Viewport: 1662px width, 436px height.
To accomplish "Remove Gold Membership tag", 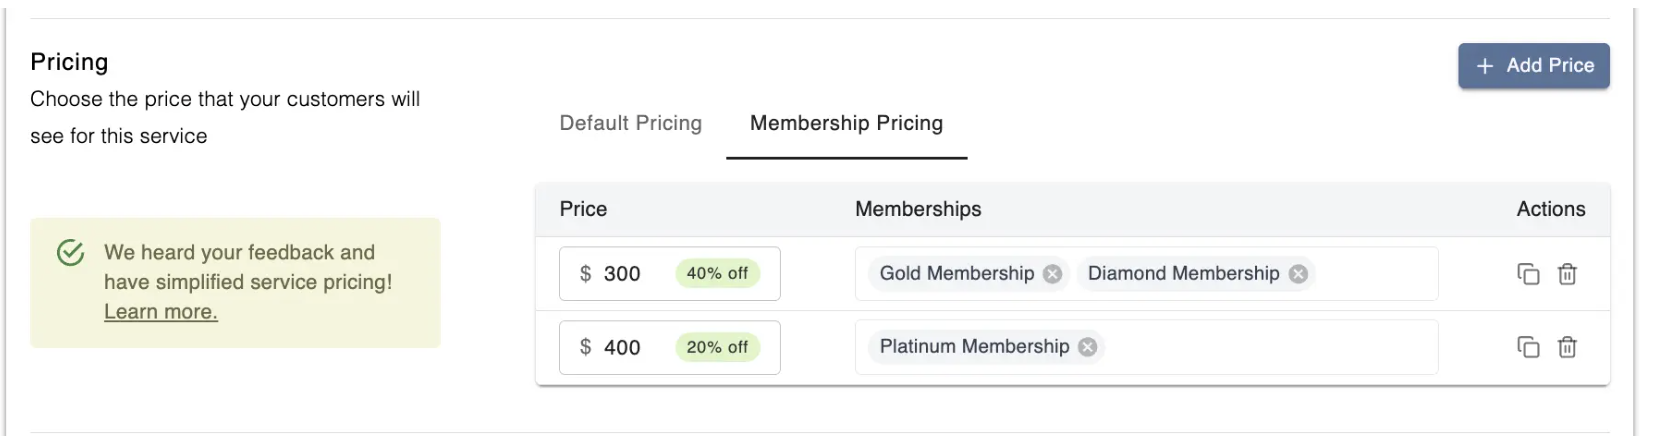I will [1052, 274].
